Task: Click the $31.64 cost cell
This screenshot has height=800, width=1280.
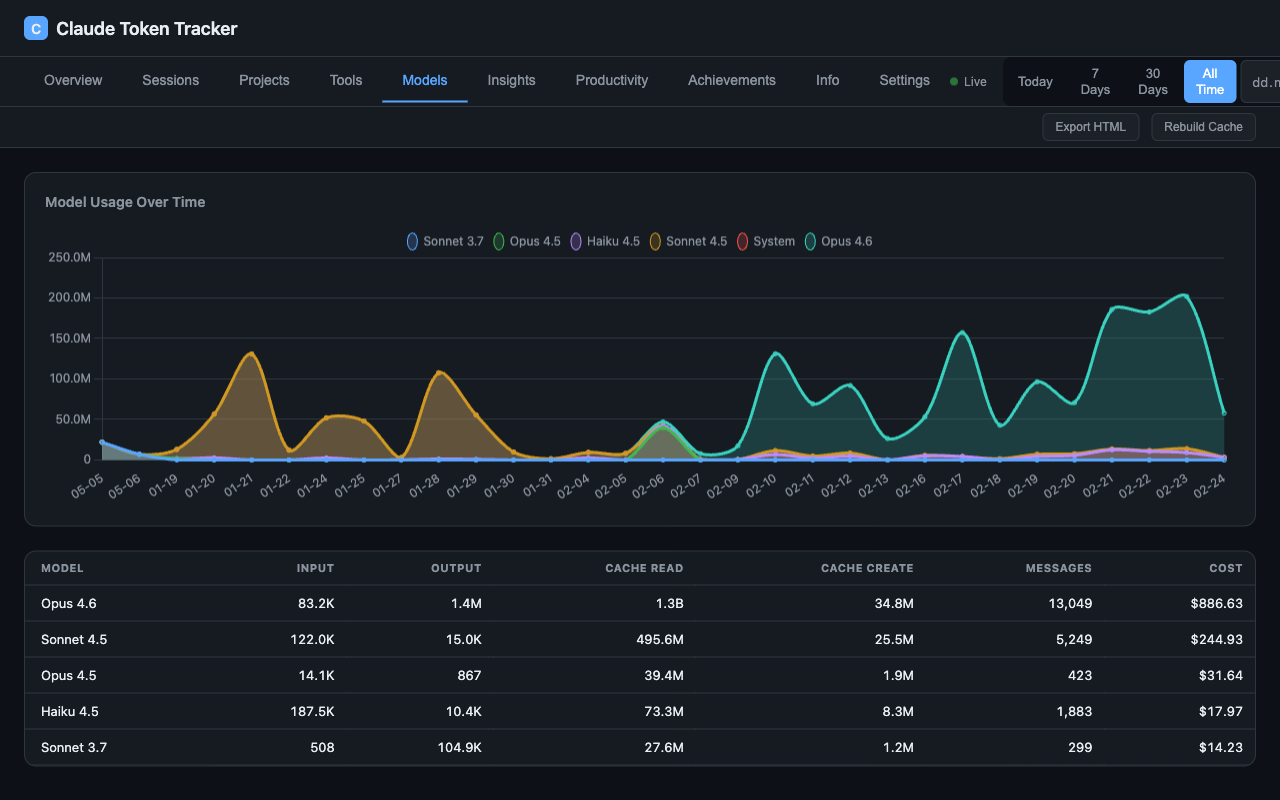Action: [1220, 675]
